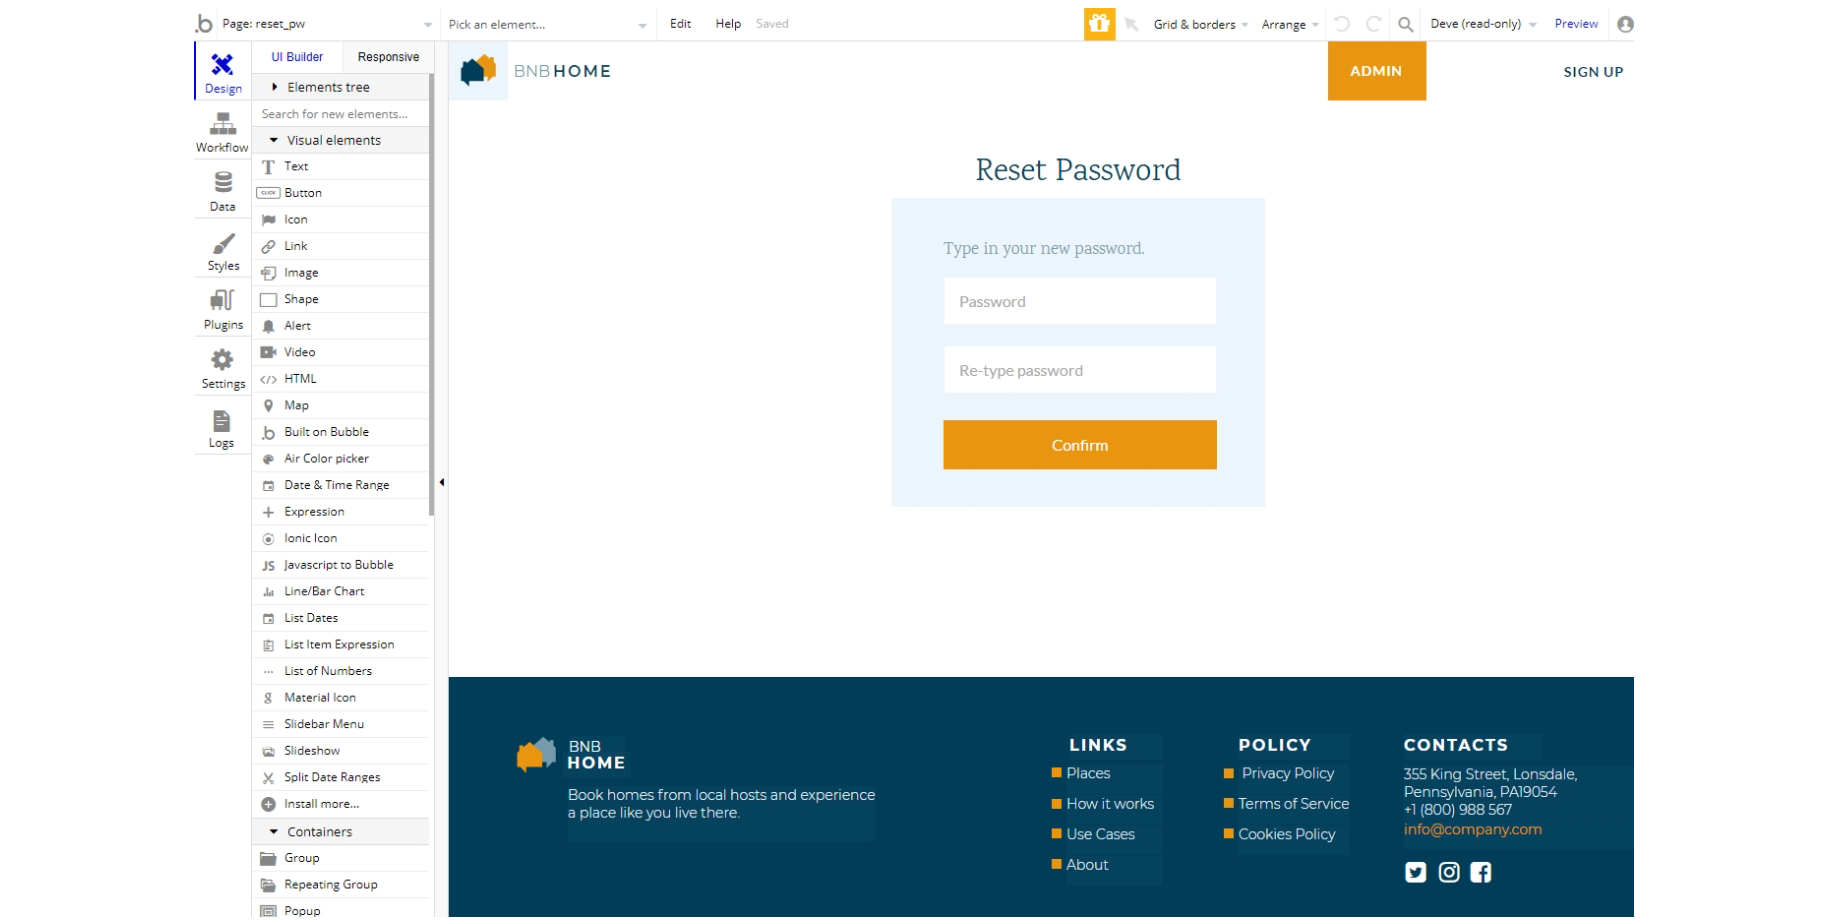Image resolution: width=1830 pixels, height=924 pixels.
Task: Click the undo arrow icon
Action: [x=1342, y=24]
